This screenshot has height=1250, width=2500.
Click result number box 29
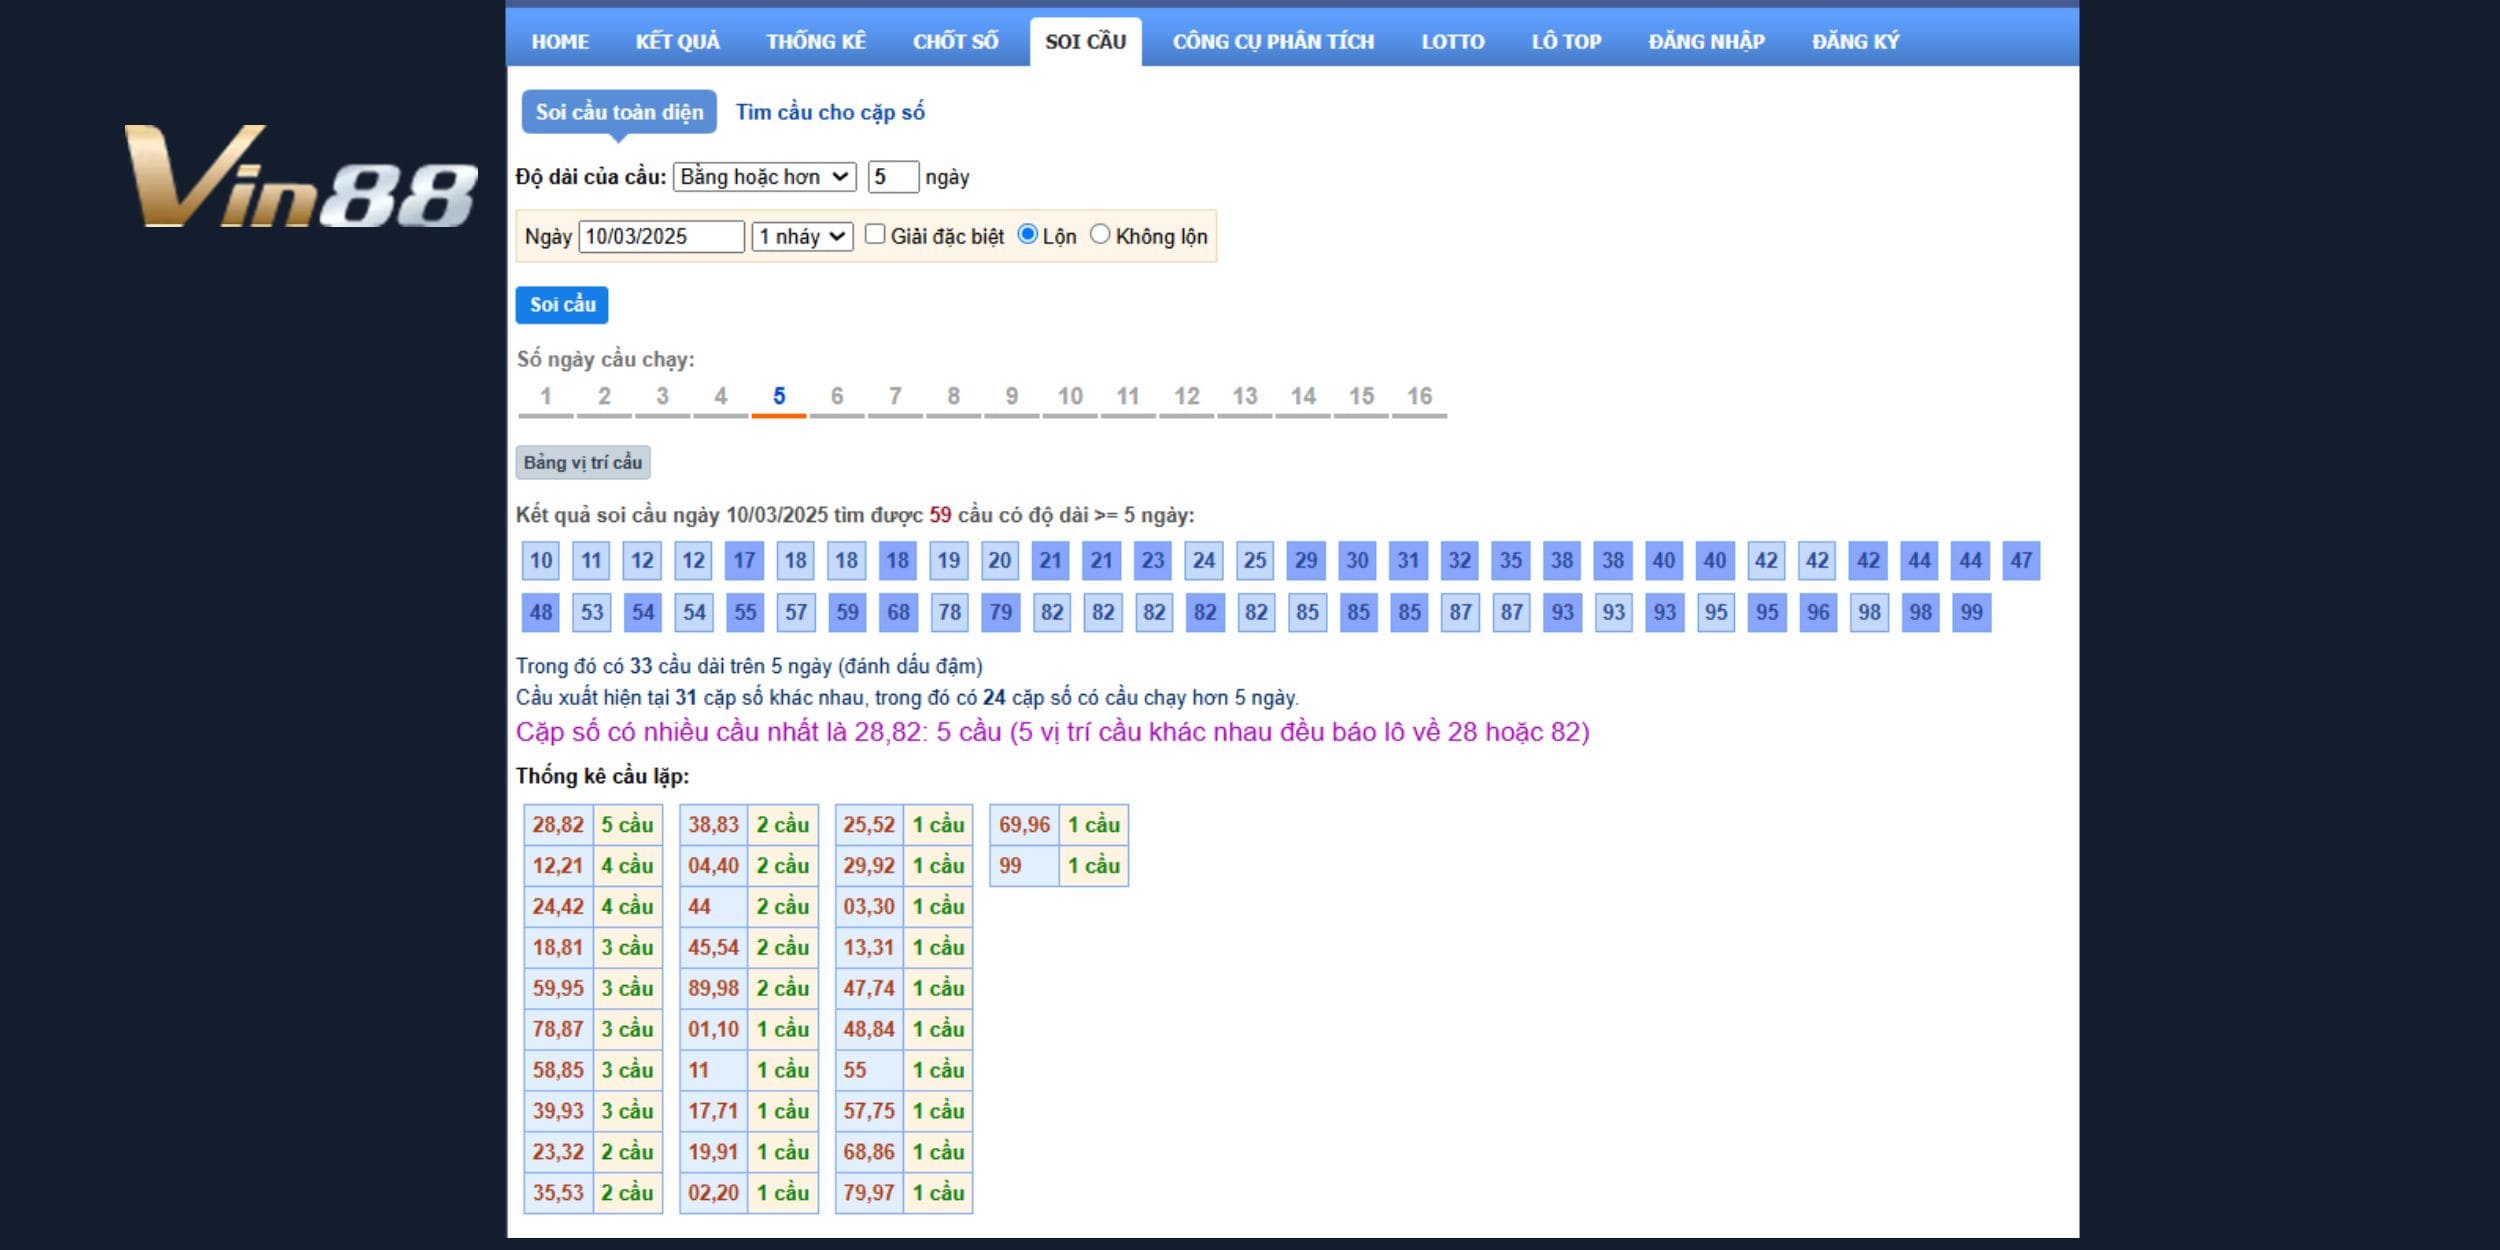tap(1306, 561)
